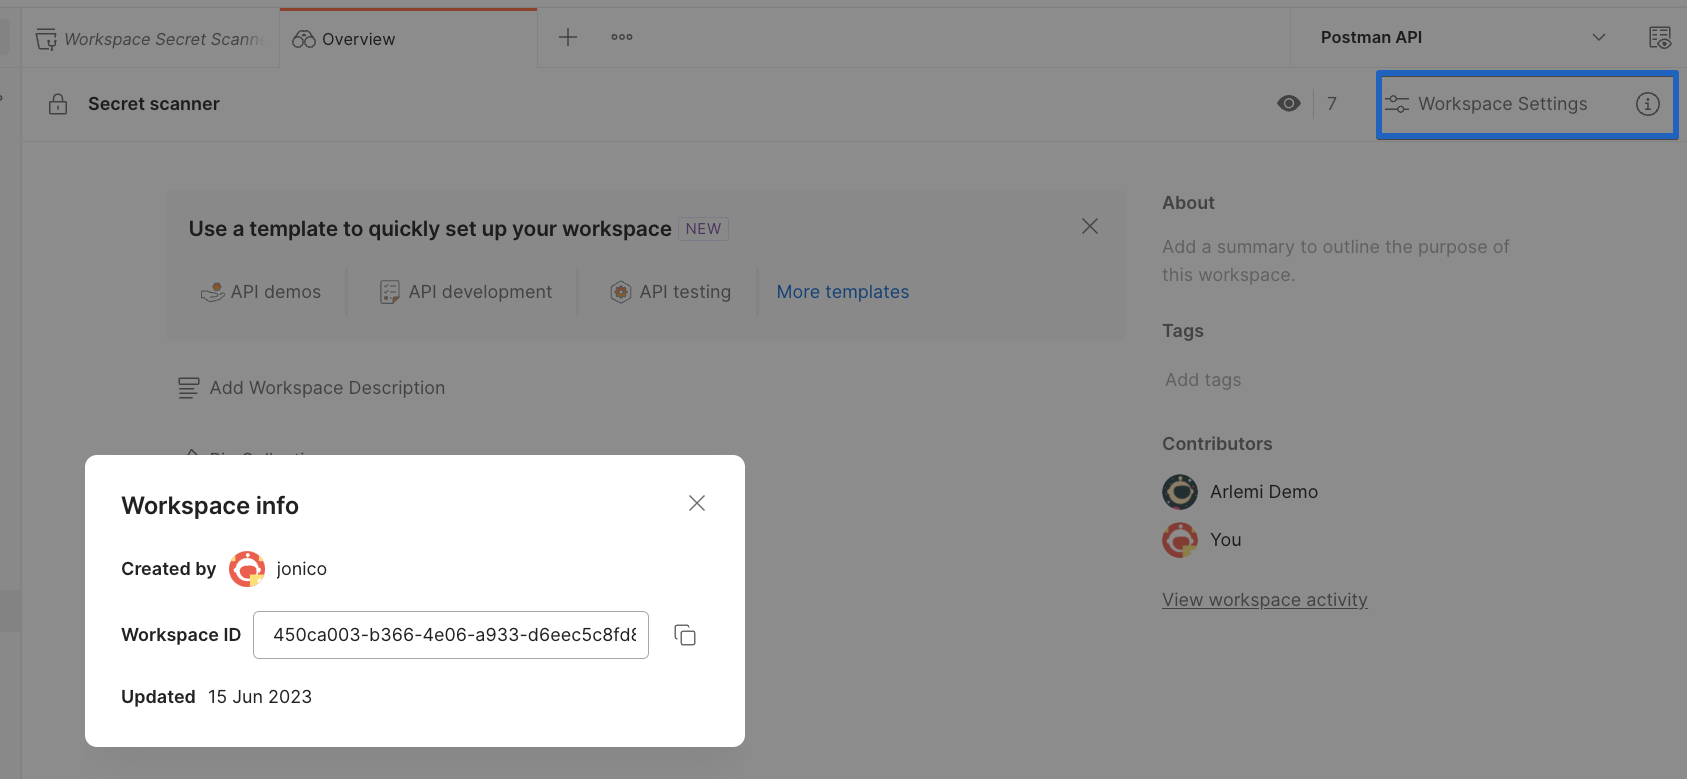Click the updated date 15 Jun 2023
The image size is (1687, 779).
(x=260, y=697)
